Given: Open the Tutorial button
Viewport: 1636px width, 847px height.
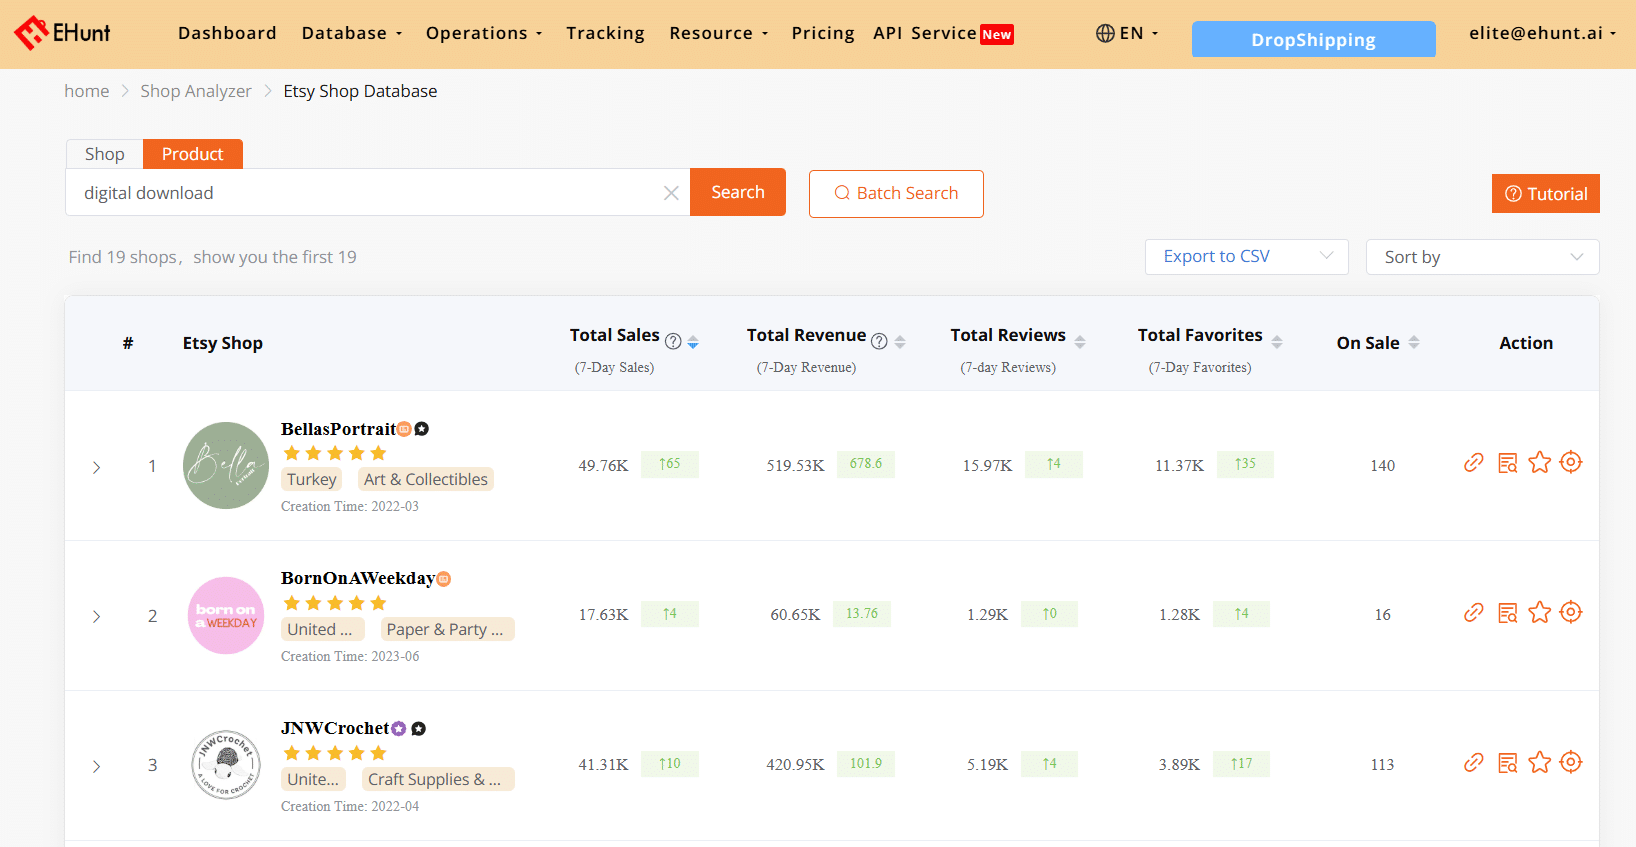Looking at the screenshot, I should 1546,194.
